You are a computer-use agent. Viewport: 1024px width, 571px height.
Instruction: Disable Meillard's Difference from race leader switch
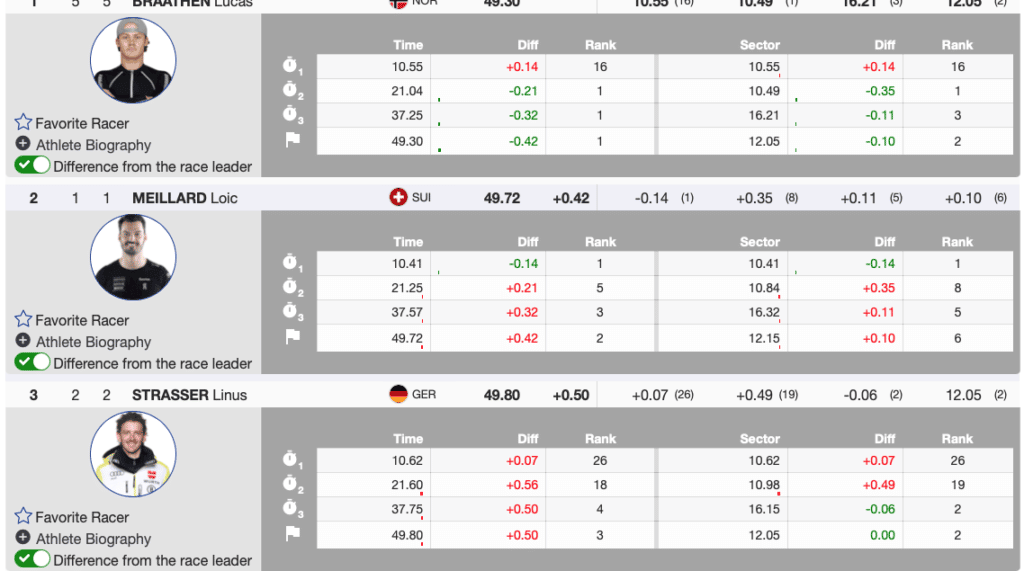[x=32, y=363]
